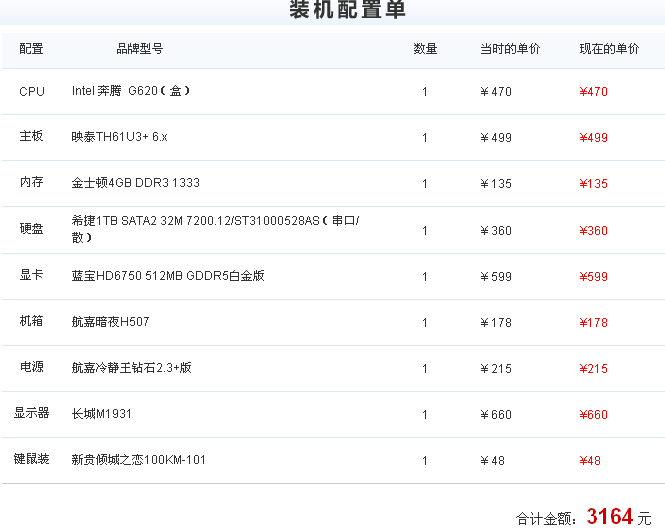Screen dimensions: 665x528
Task: Click quantity 1 in the 主板 row
Action: pyautogui.click(x=425, y=137)
